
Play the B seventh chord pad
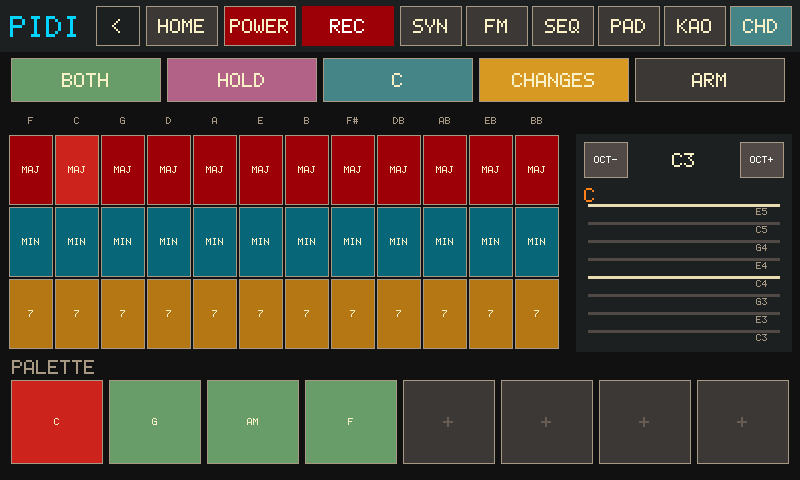[307, 314]
